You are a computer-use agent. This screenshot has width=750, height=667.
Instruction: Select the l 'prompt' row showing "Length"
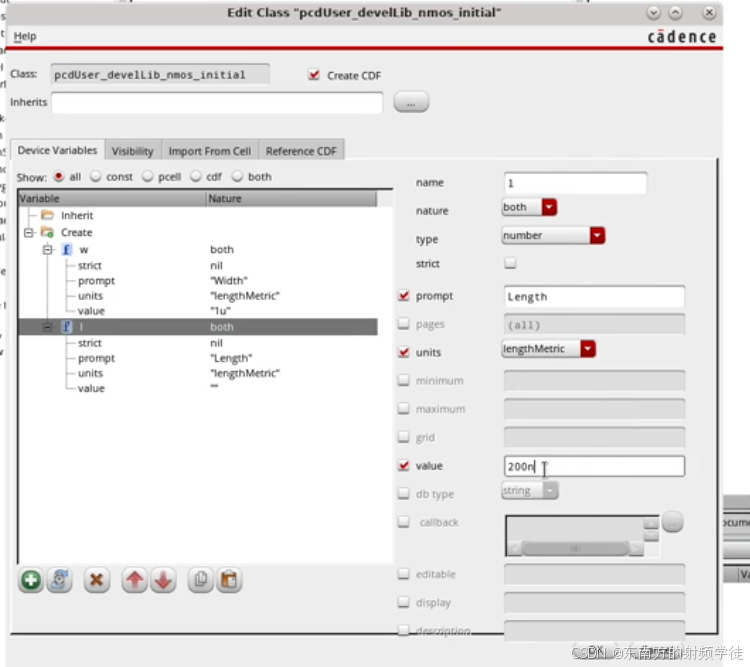(x=198, y=358)
